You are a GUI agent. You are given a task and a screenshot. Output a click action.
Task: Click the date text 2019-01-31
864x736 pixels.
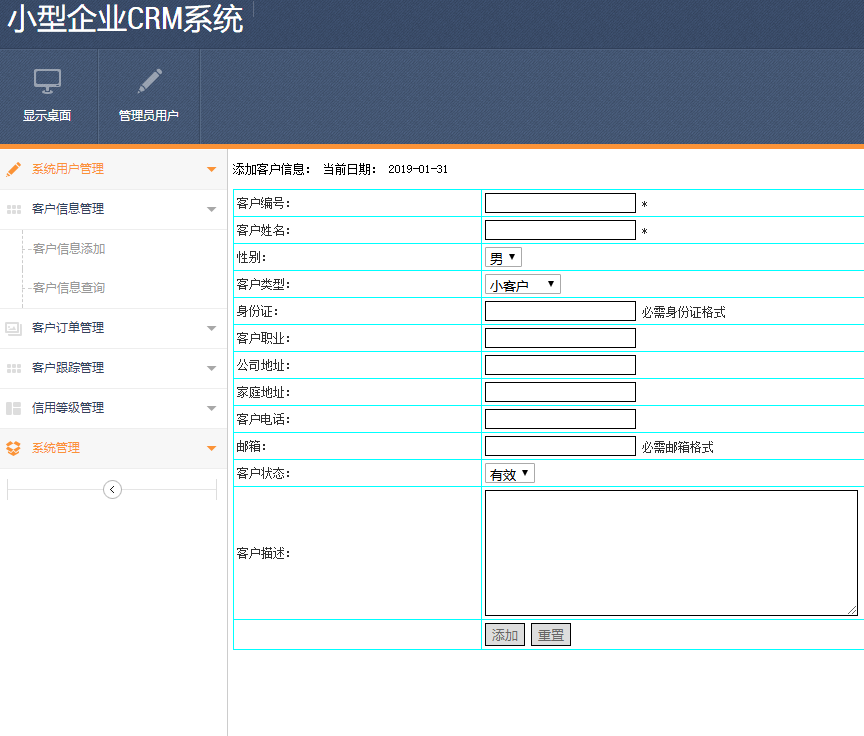418,169
